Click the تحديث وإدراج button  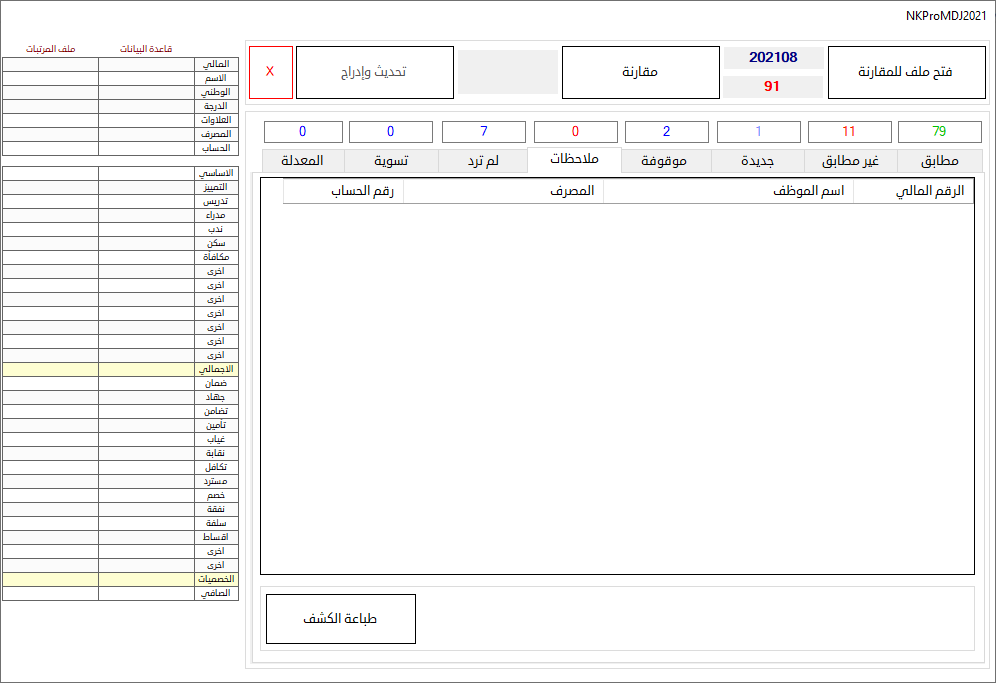click(x=375, y=72)
